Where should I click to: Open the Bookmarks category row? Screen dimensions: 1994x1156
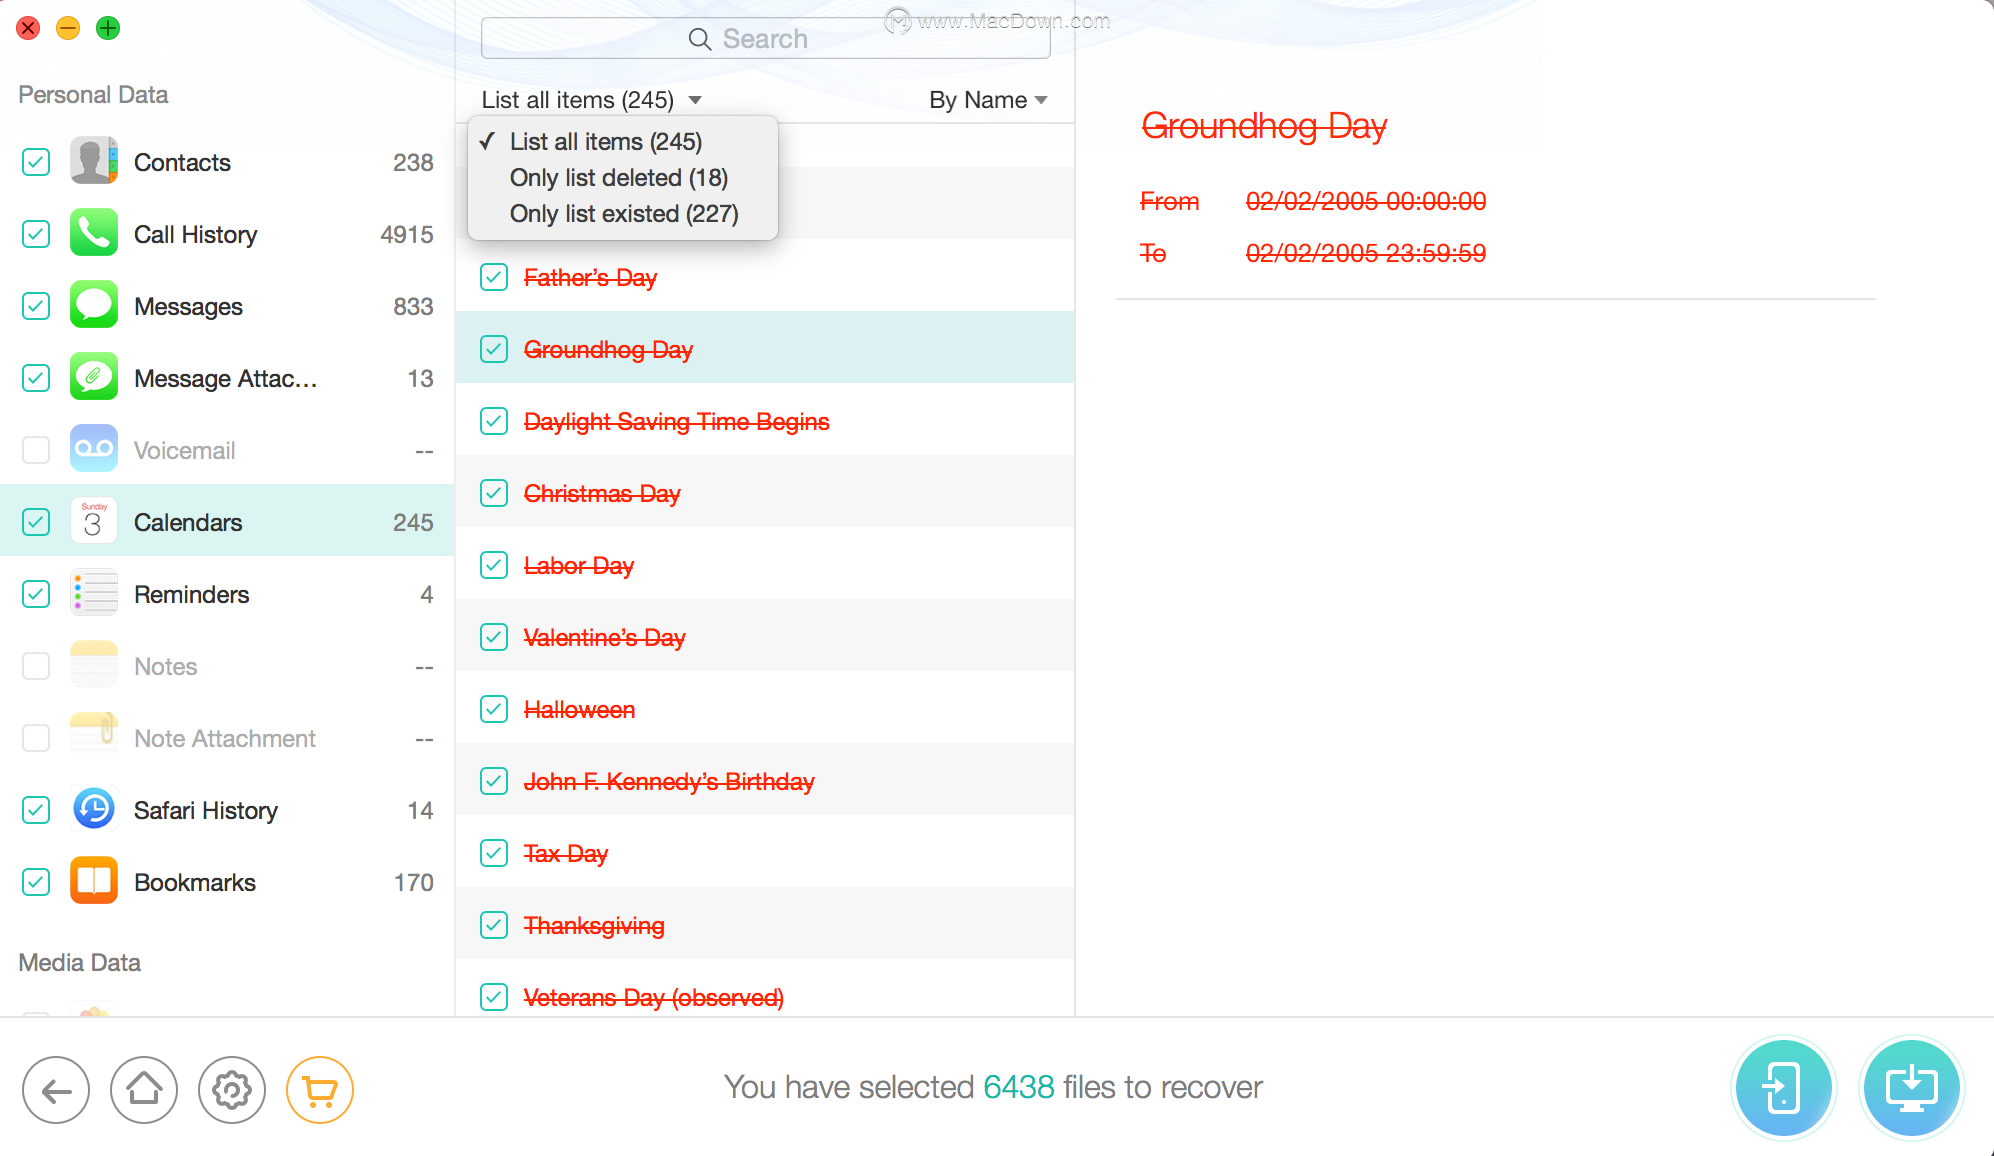(228, 882)
